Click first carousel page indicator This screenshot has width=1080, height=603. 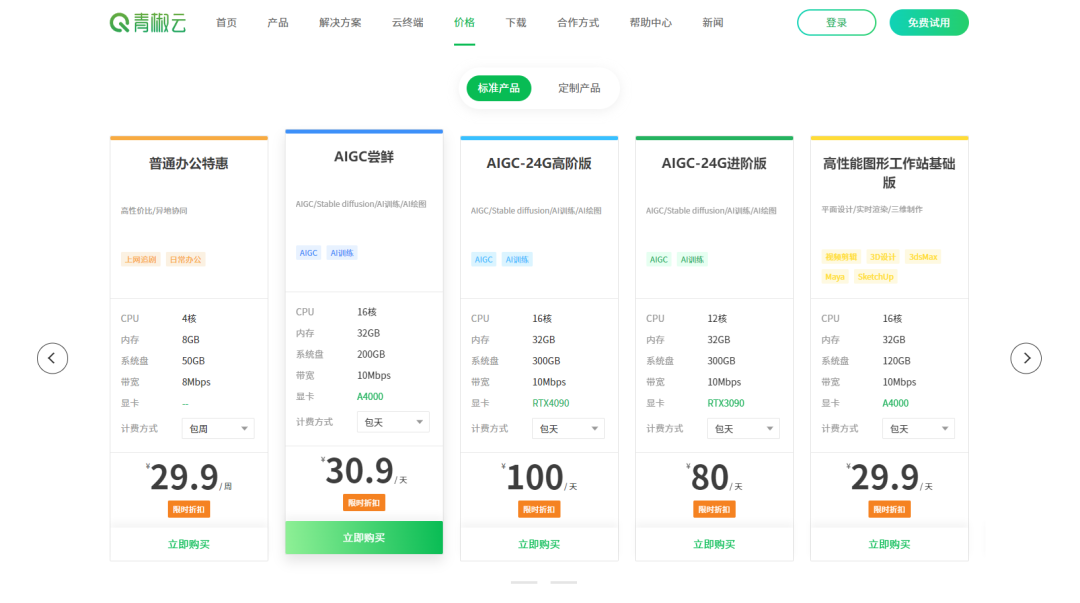[x=524, y=582]
